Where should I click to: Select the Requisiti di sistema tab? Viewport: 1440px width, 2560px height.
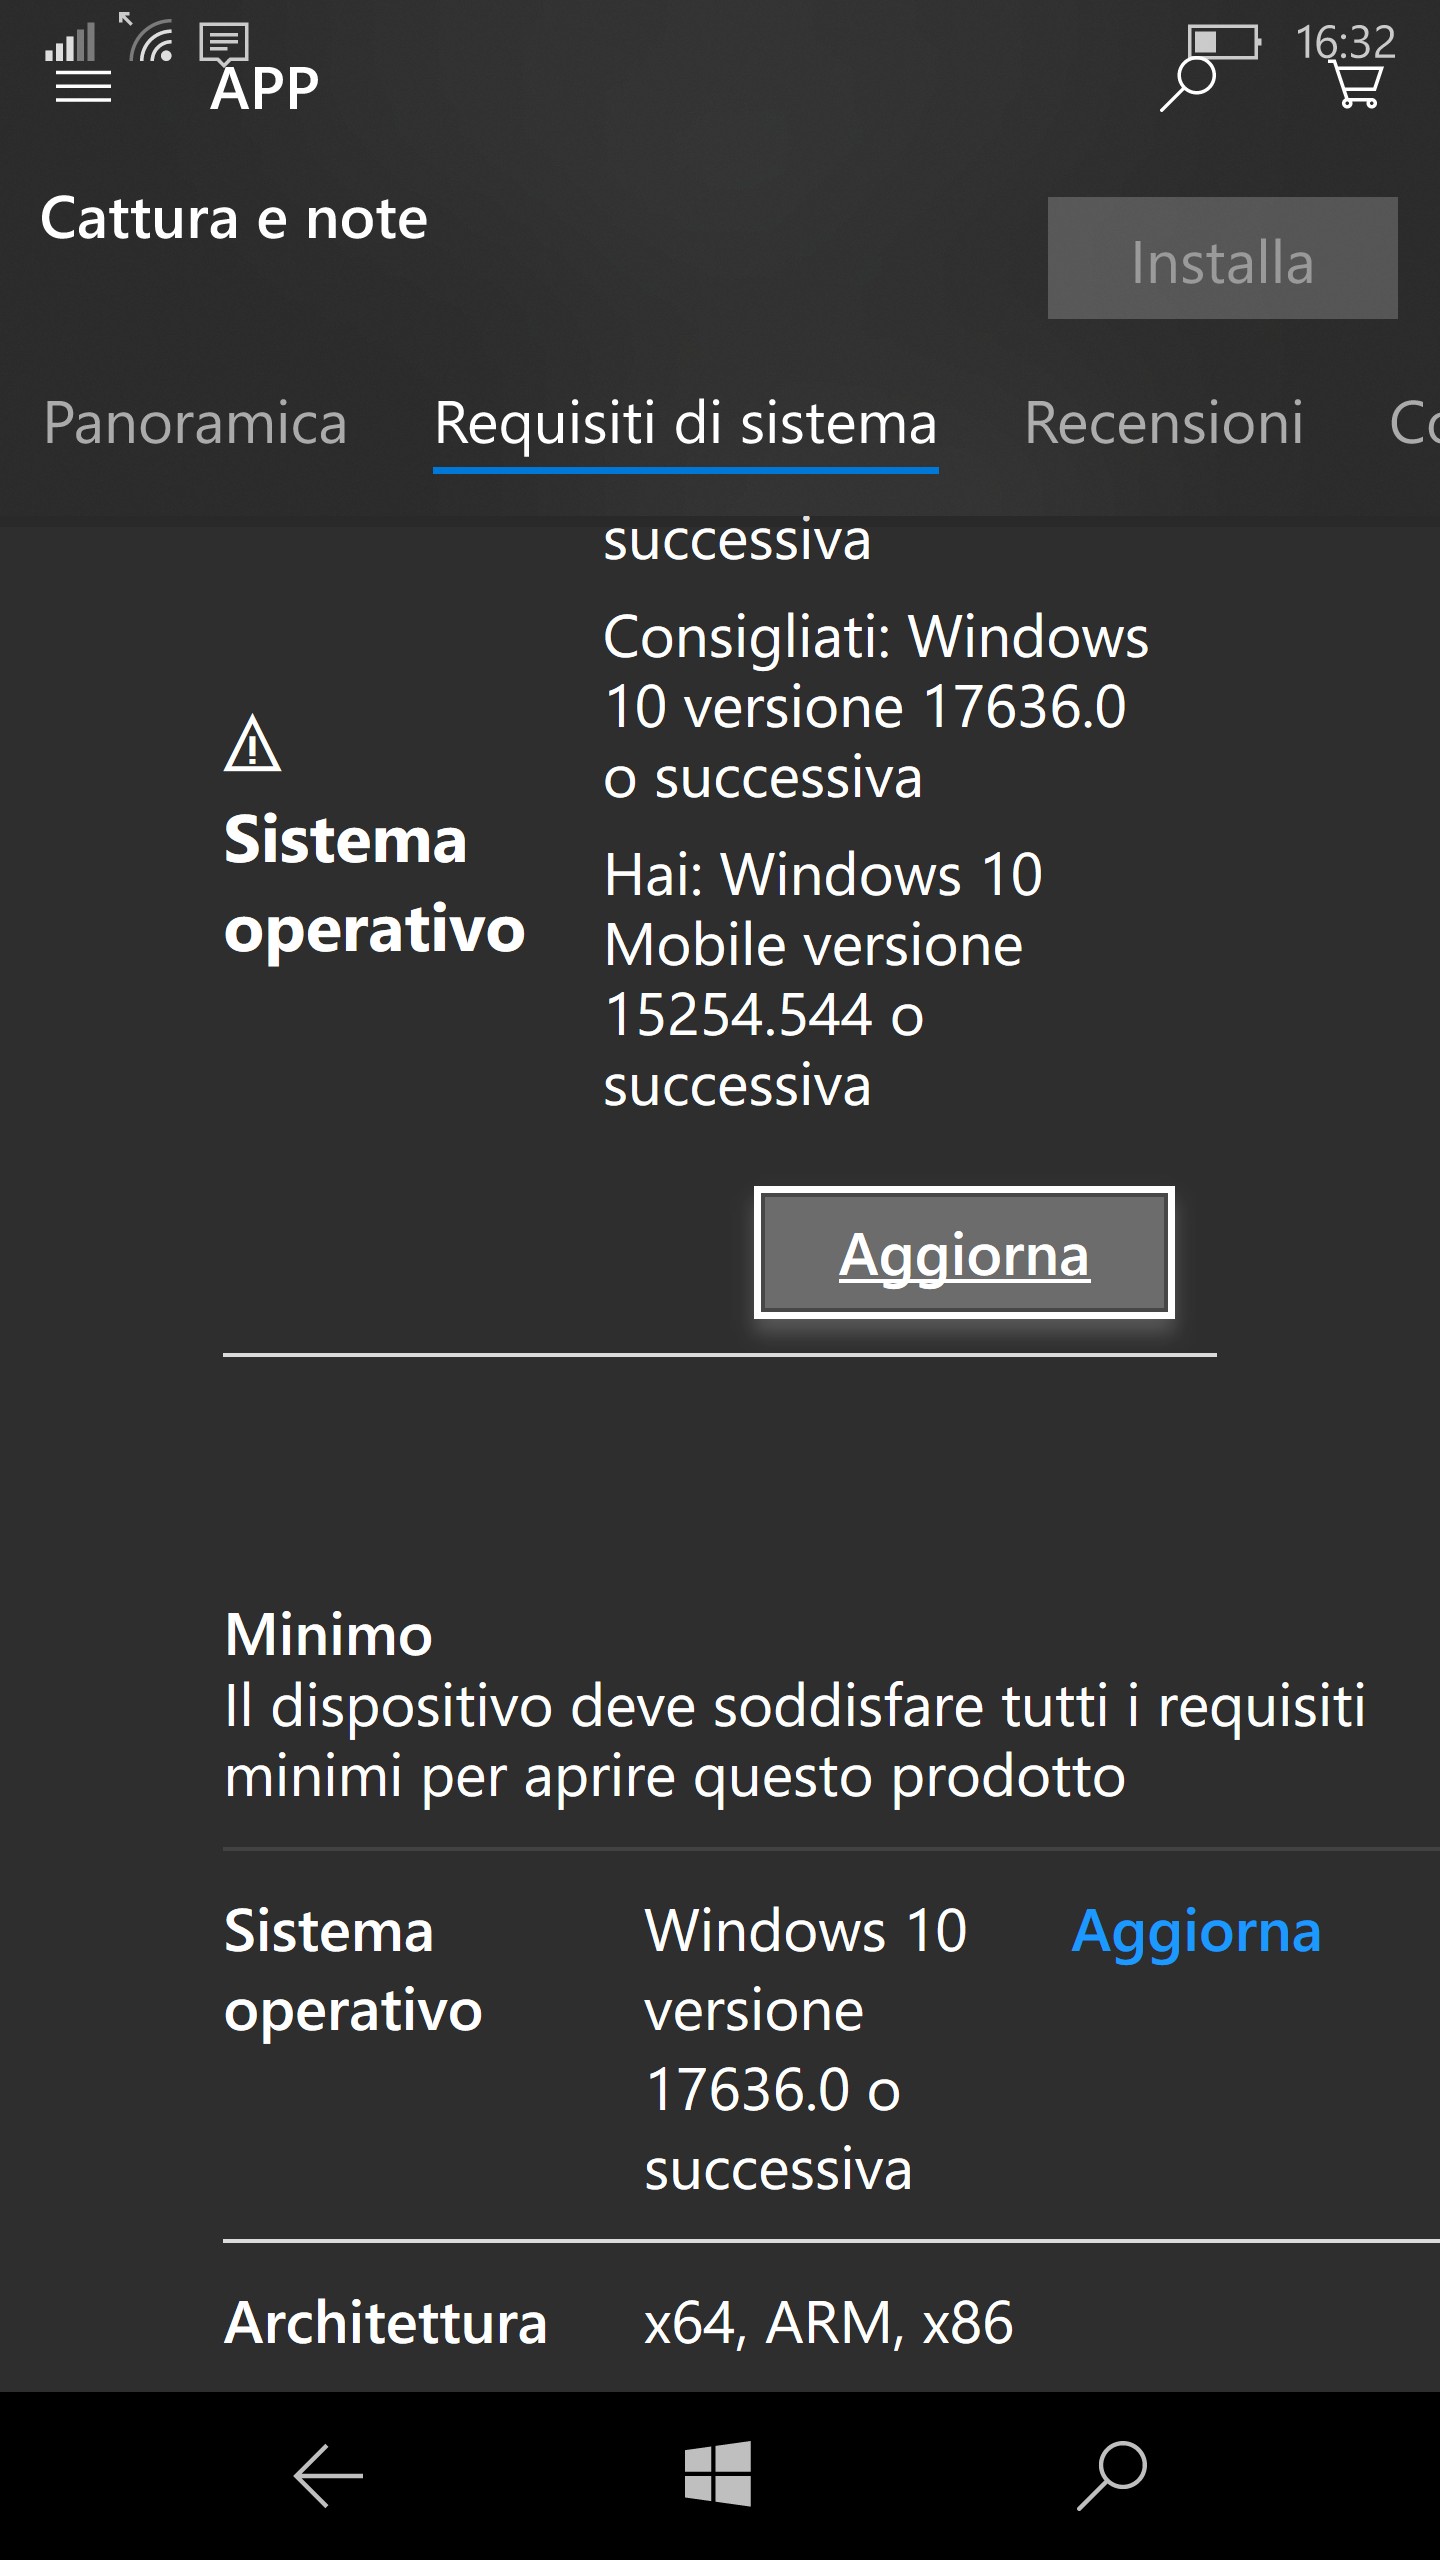coord(685,423)
